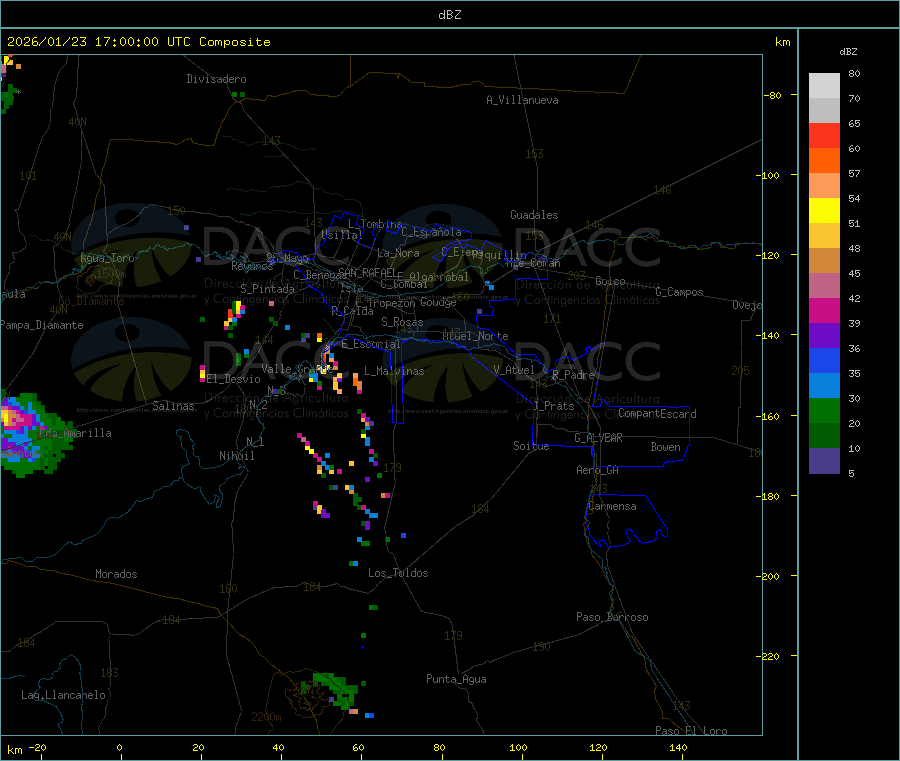Click the 'Soitue' map label

(531, 446)
